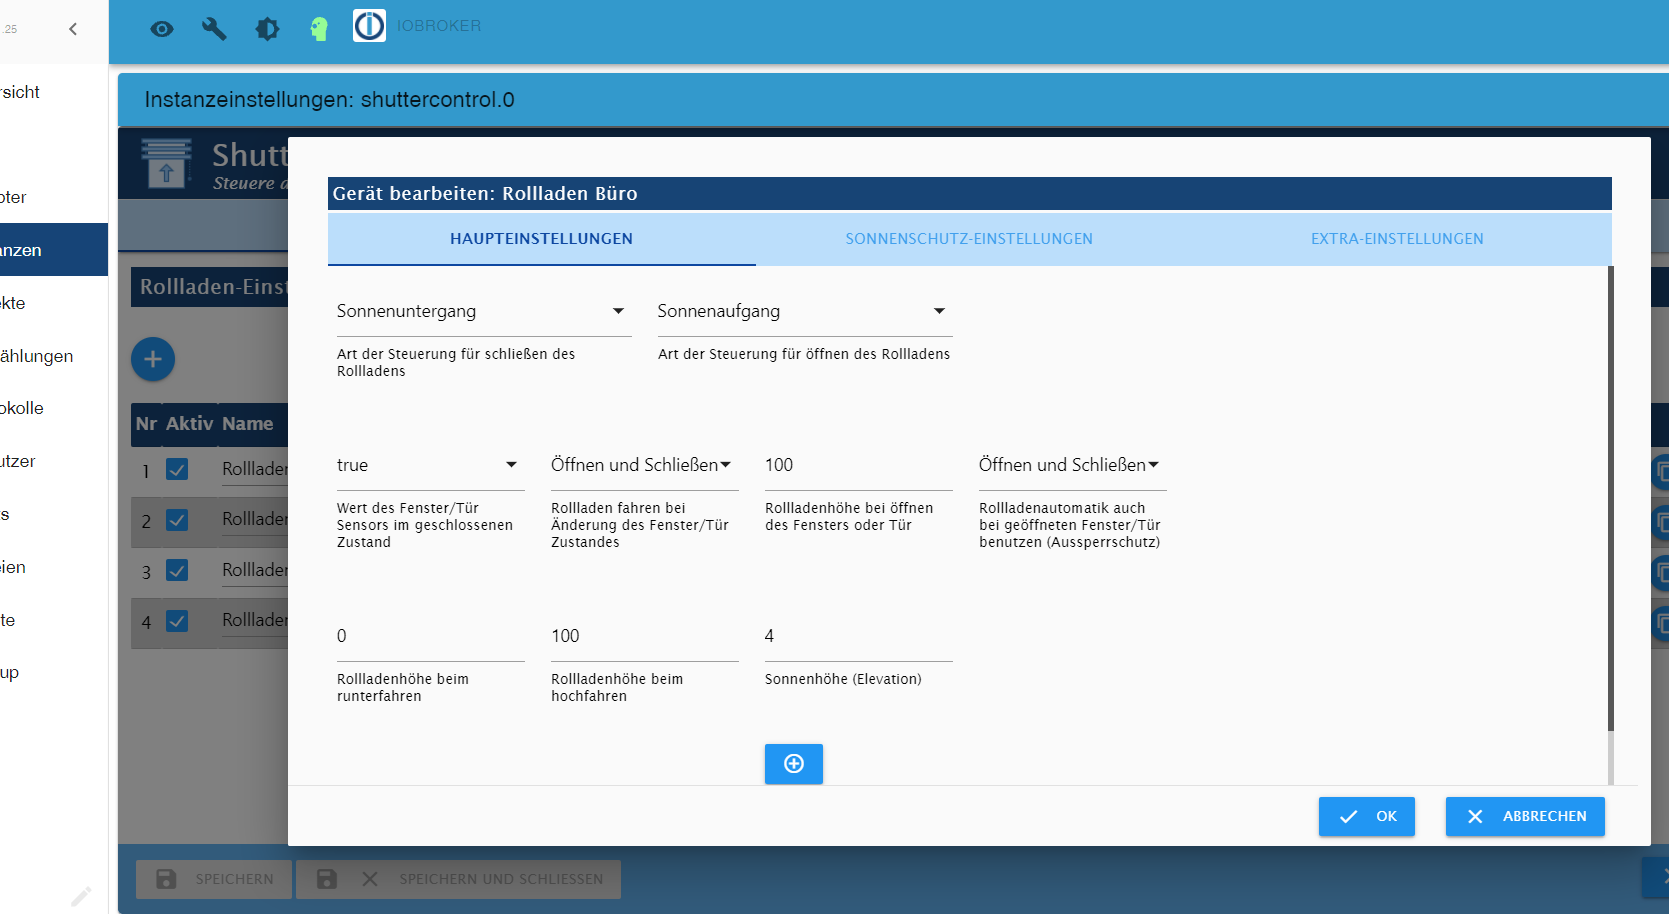Collapse the sidebar with the left chevron
This screenshot has height=914, width=1669.
pos(73,29)
